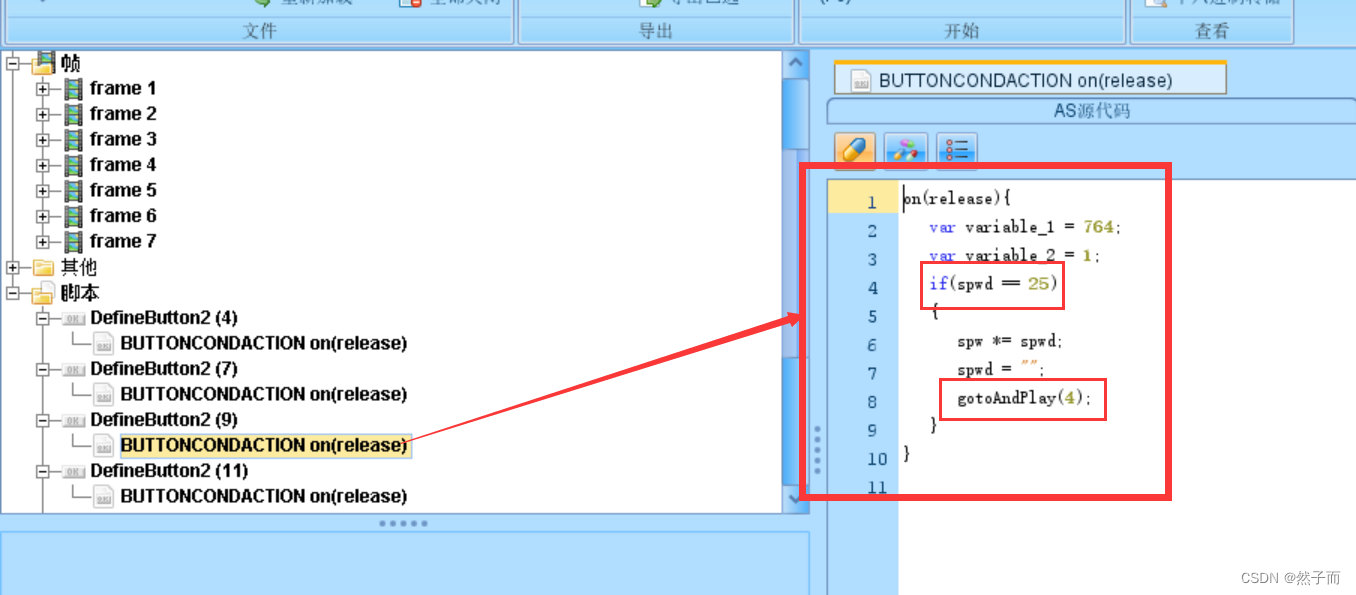This screenshot has width=1356, height=595.
Task: Click the pill-shaped edit icon above the code
Action: 854,150
